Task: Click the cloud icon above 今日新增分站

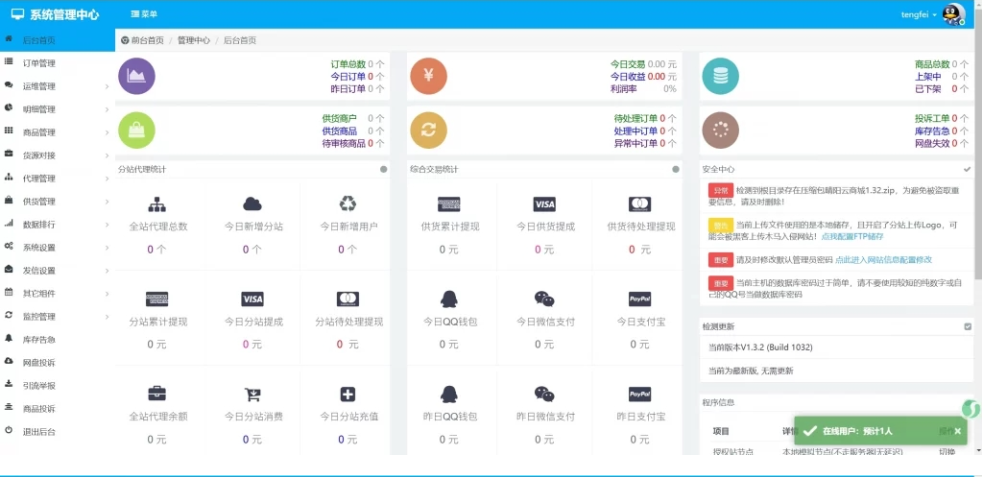Action: [252, 204]
